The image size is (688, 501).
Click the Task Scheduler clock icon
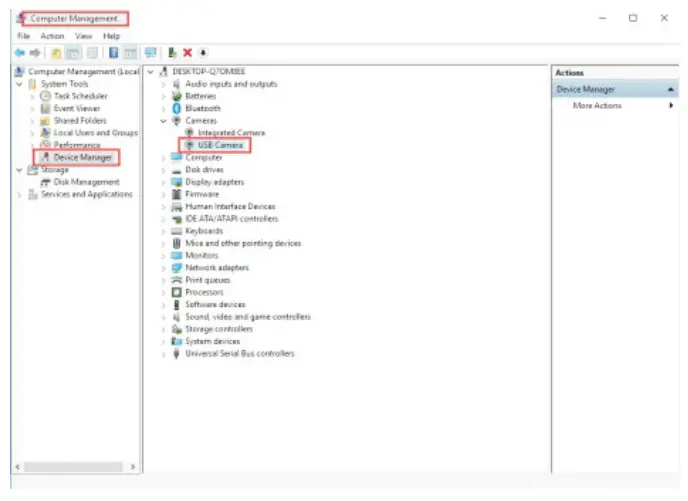[45, 96]
